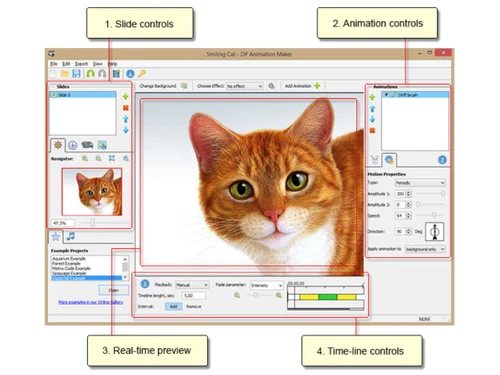Fit image to window in Navigator
The image size is (500, 375).
tap(112, 158)
